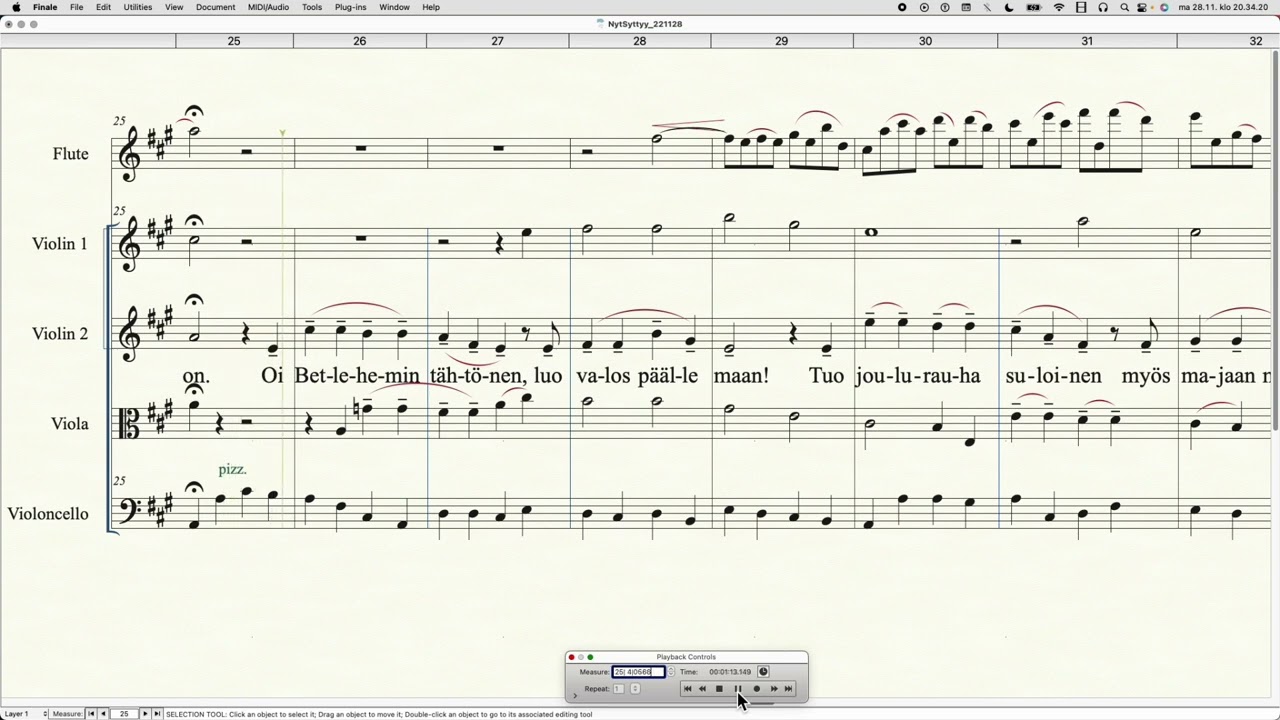Open the View menu
Image resolution: width=1280 pixels, height=720 pixels.
pos(174,7)
